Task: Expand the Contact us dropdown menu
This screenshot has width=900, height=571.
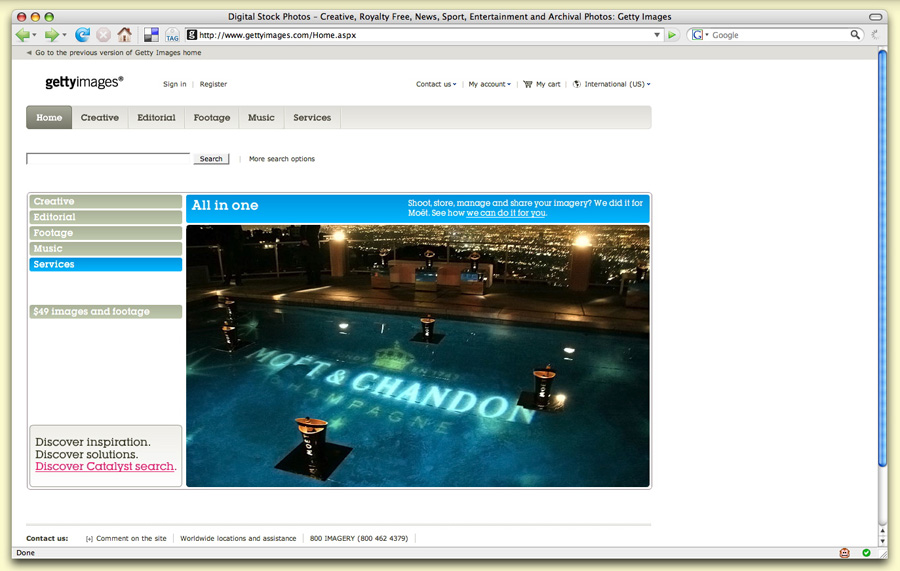Action: point(436,85)
